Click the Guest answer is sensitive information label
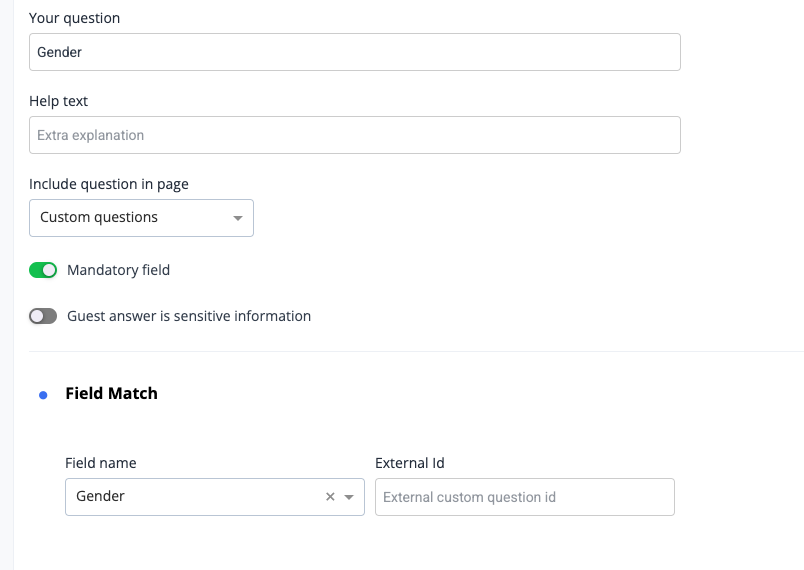Viewport: 804px width, 570px height. tap(189, 316)
